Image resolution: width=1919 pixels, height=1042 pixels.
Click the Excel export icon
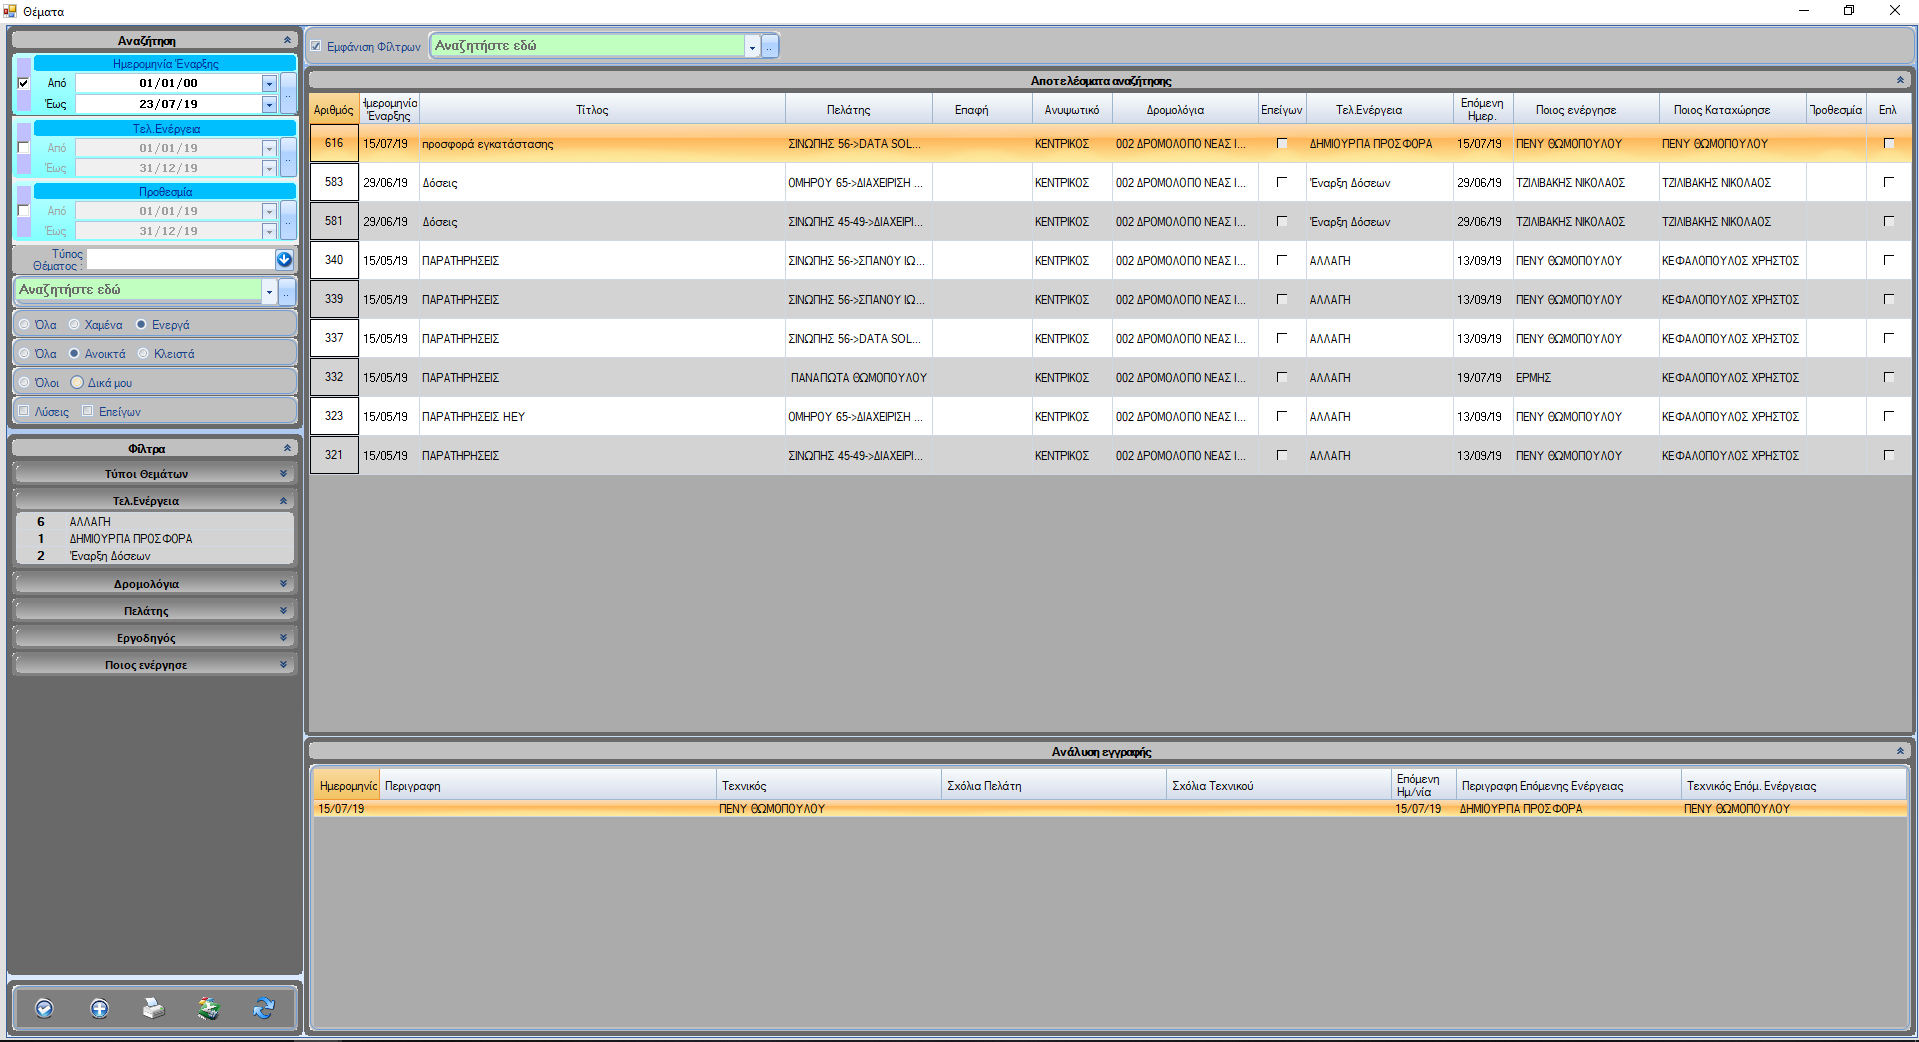[x=208, y=1008]
